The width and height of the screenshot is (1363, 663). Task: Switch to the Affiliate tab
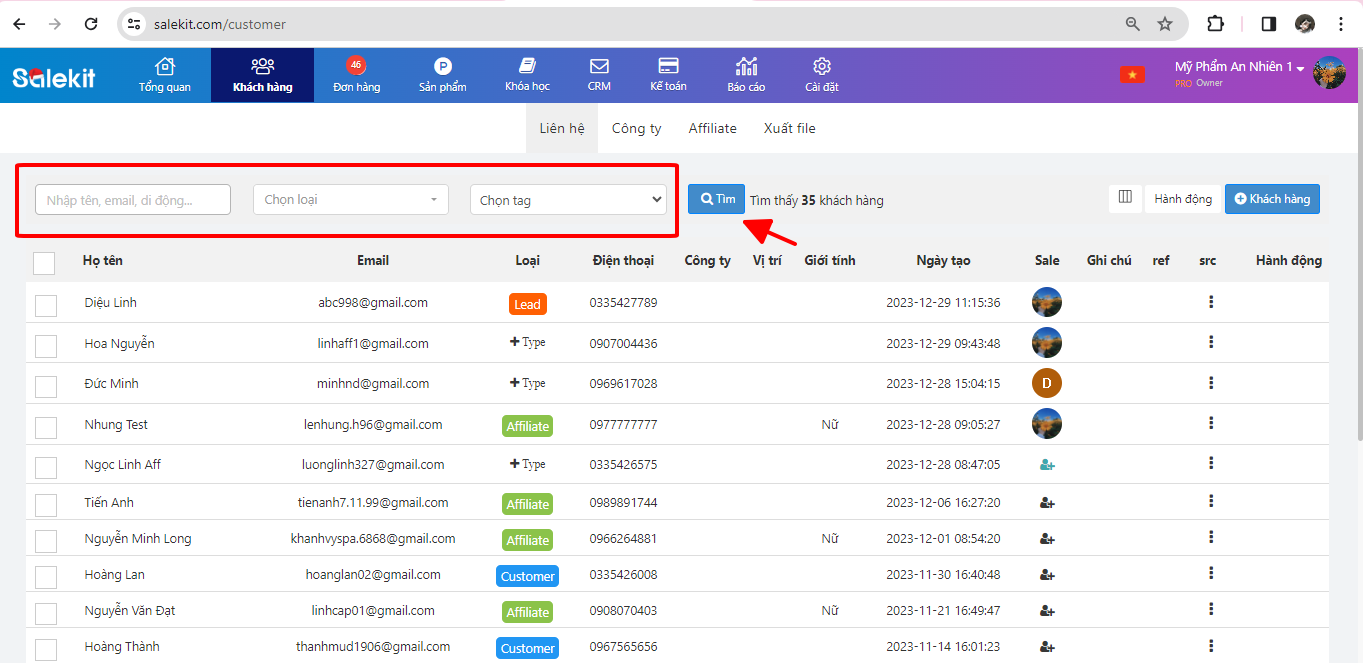pos(712,129)
